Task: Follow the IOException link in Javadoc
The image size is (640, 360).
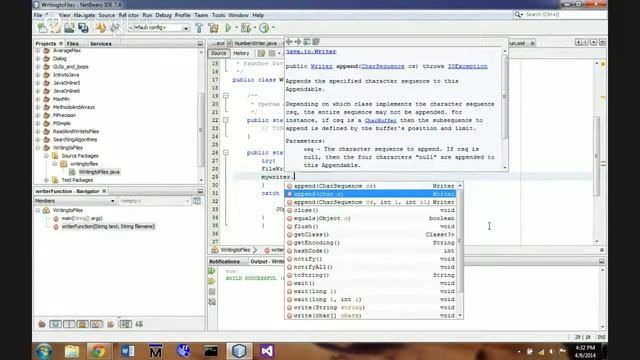Action: tap(468, 66)
